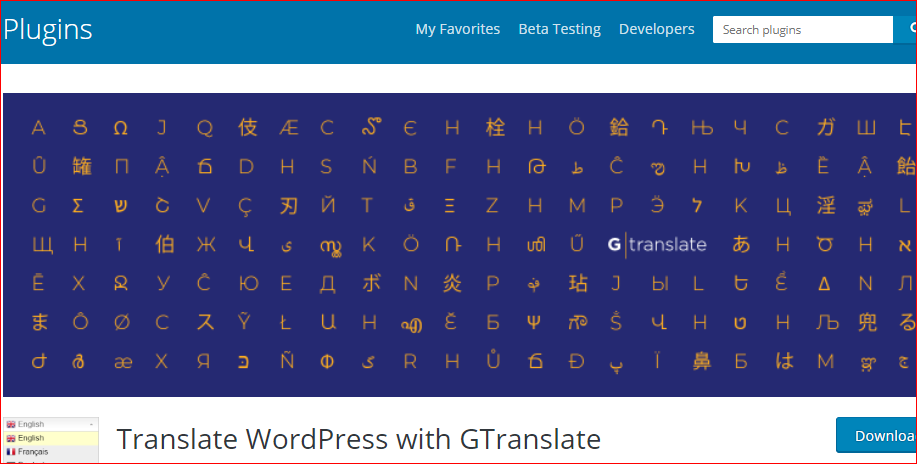Select highlighted English option in list

pyautogui.click(x=51, y=438)
